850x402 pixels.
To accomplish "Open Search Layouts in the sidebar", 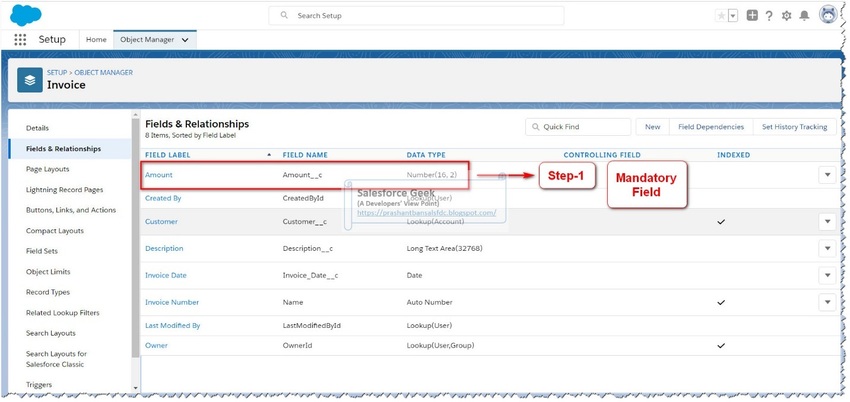I will tap(51, 334).
